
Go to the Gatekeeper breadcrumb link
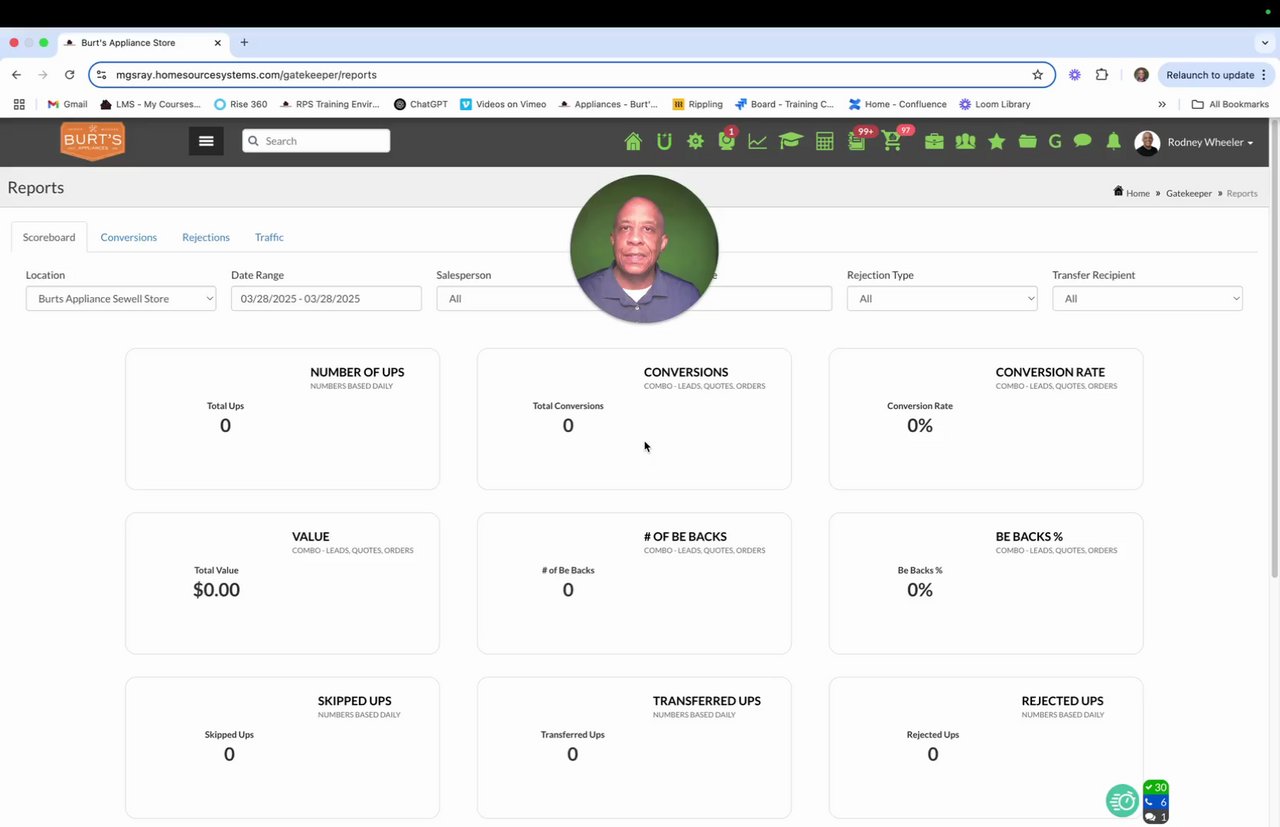(x=1189, y=193)
